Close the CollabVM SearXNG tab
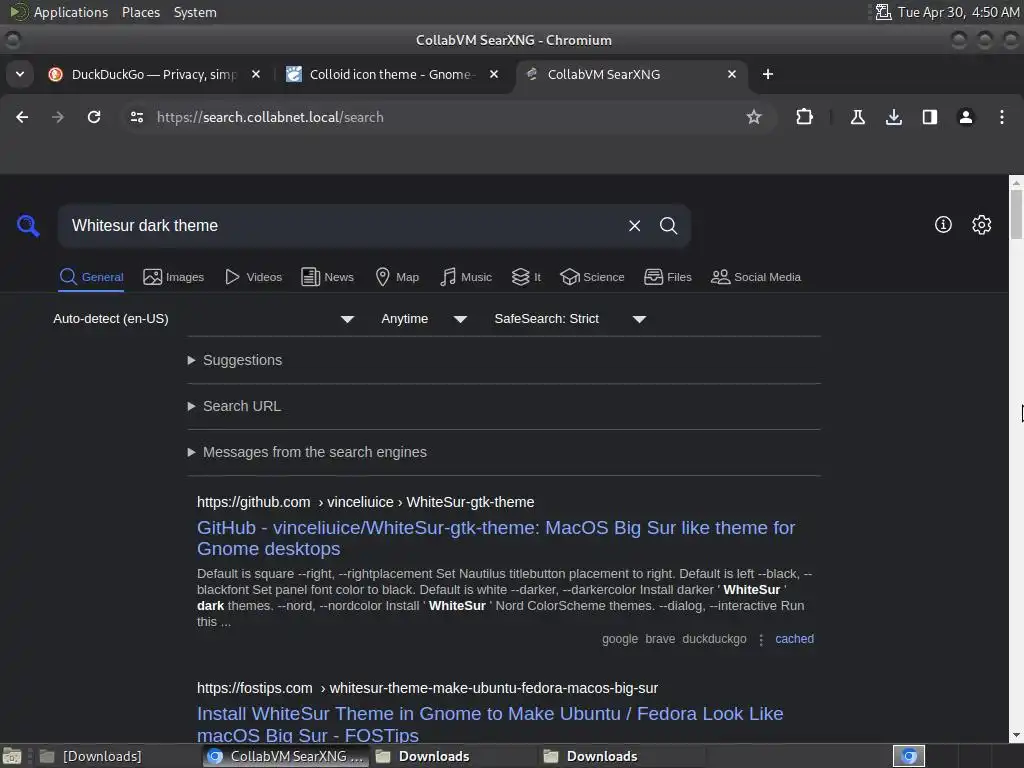This screenshot has height=768, width=1024. point(732,74)
